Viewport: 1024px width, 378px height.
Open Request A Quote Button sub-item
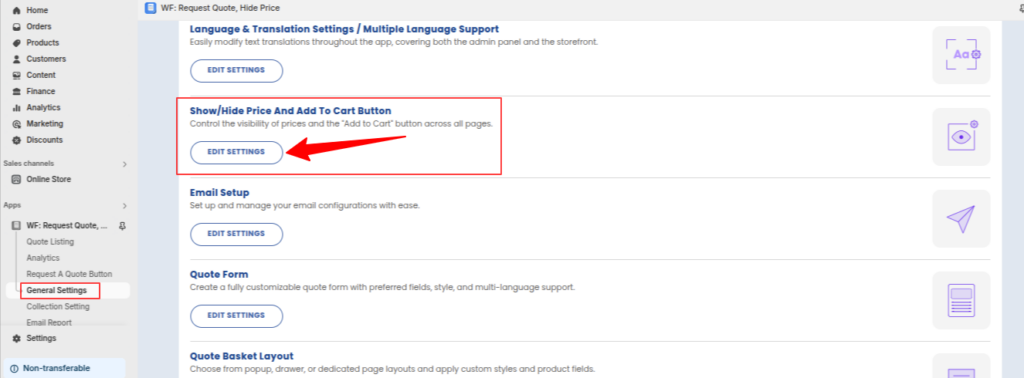[69, 274]
